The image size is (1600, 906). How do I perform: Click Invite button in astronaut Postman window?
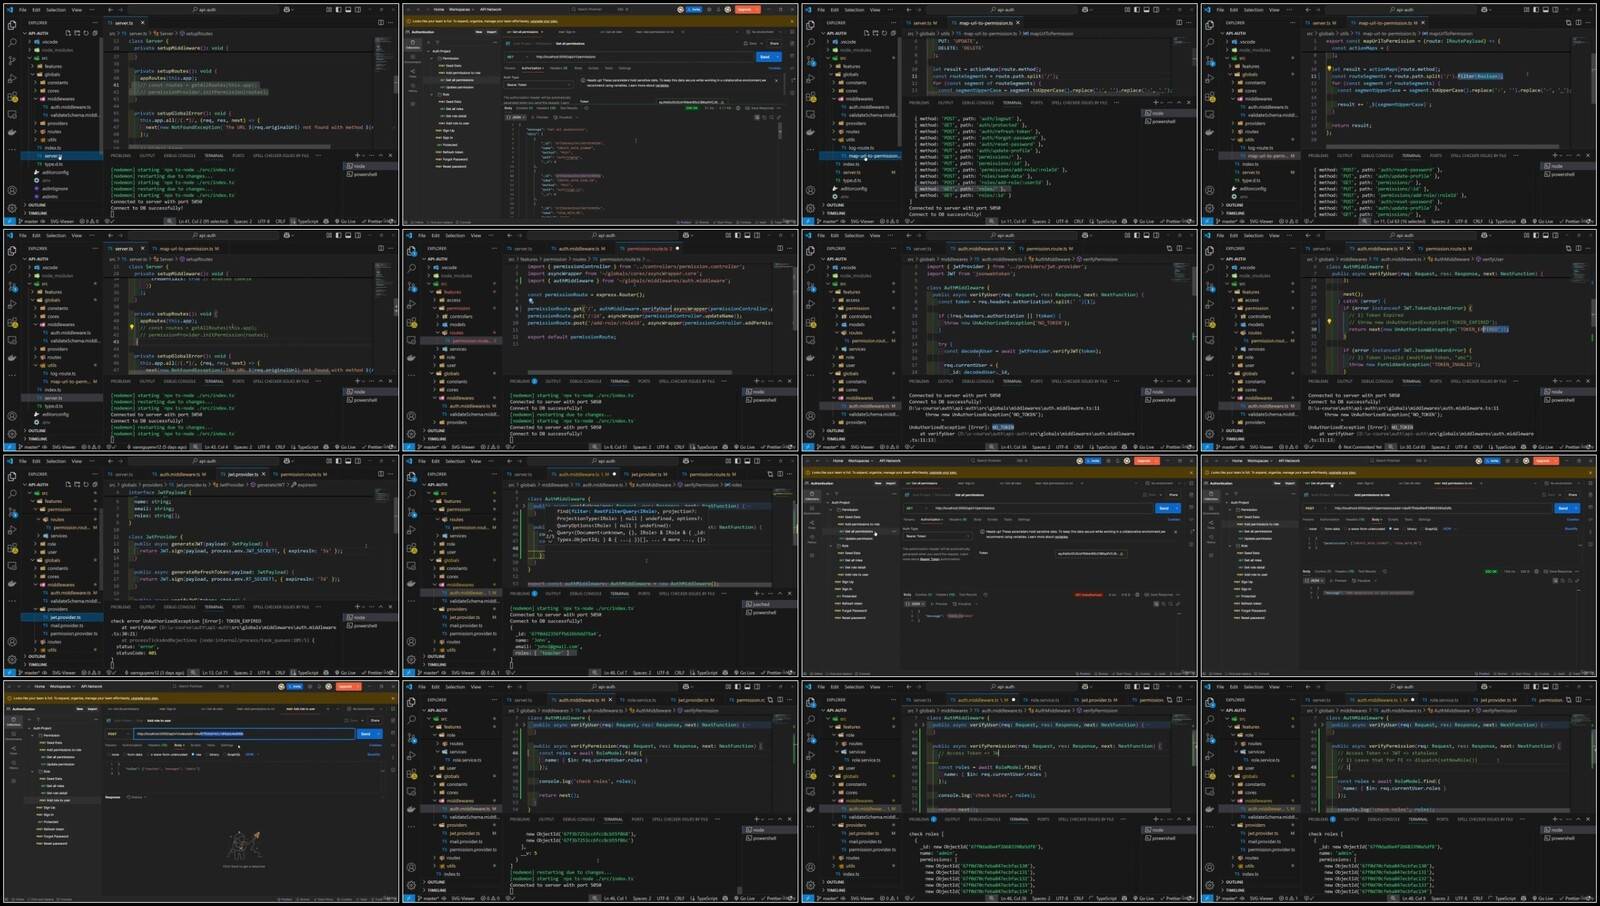click(296, 687)
